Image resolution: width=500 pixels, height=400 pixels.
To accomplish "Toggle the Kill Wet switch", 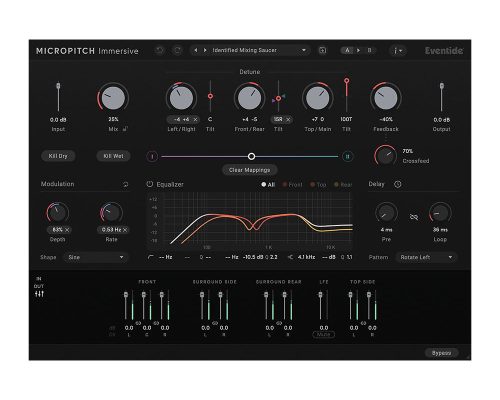I will 113,156.
